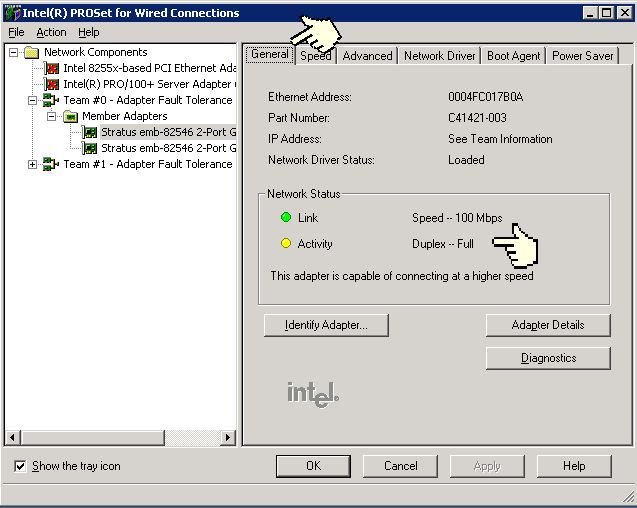Image resolution: width=637 pixels, height=508 pixels.
Task: Select the Network Components root label
Action: pos(95,52)
